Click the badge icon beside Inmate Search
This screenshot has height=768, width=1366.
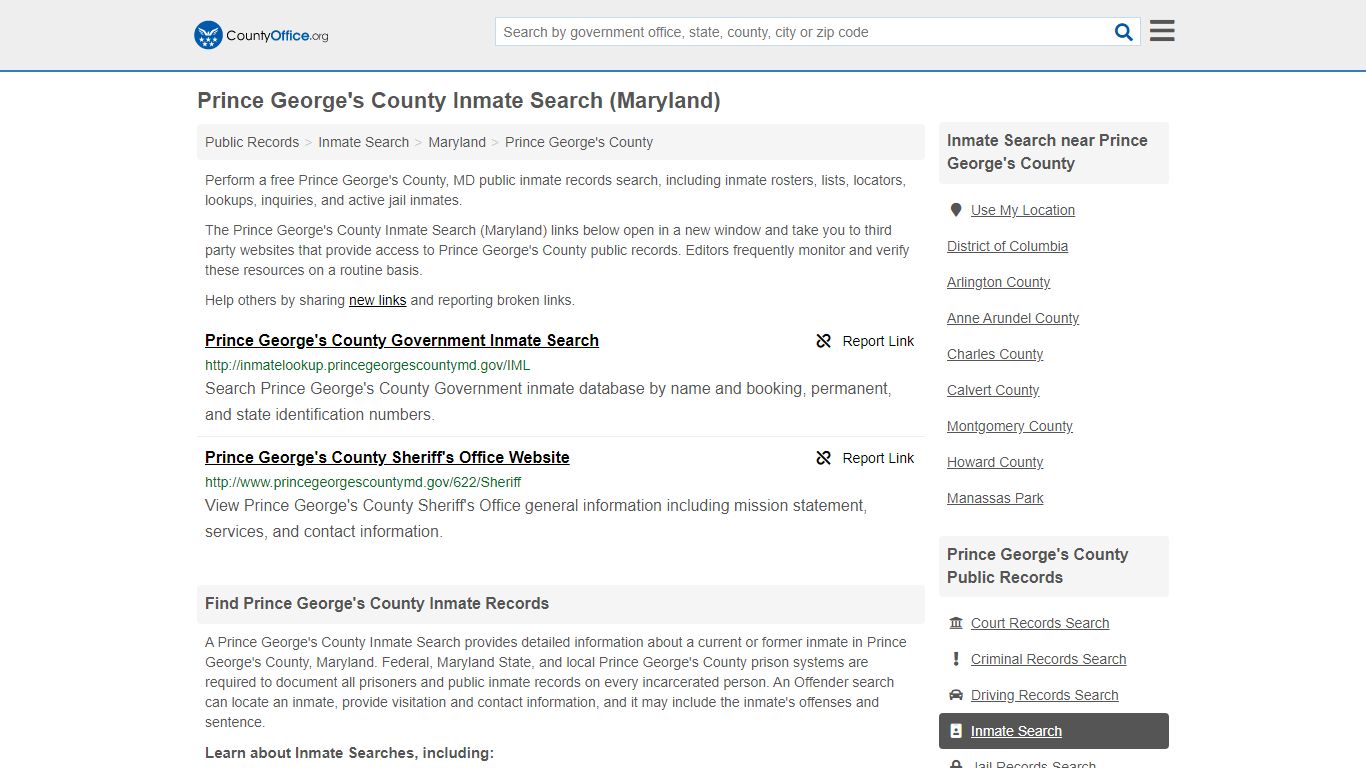[x=956, y=731]
